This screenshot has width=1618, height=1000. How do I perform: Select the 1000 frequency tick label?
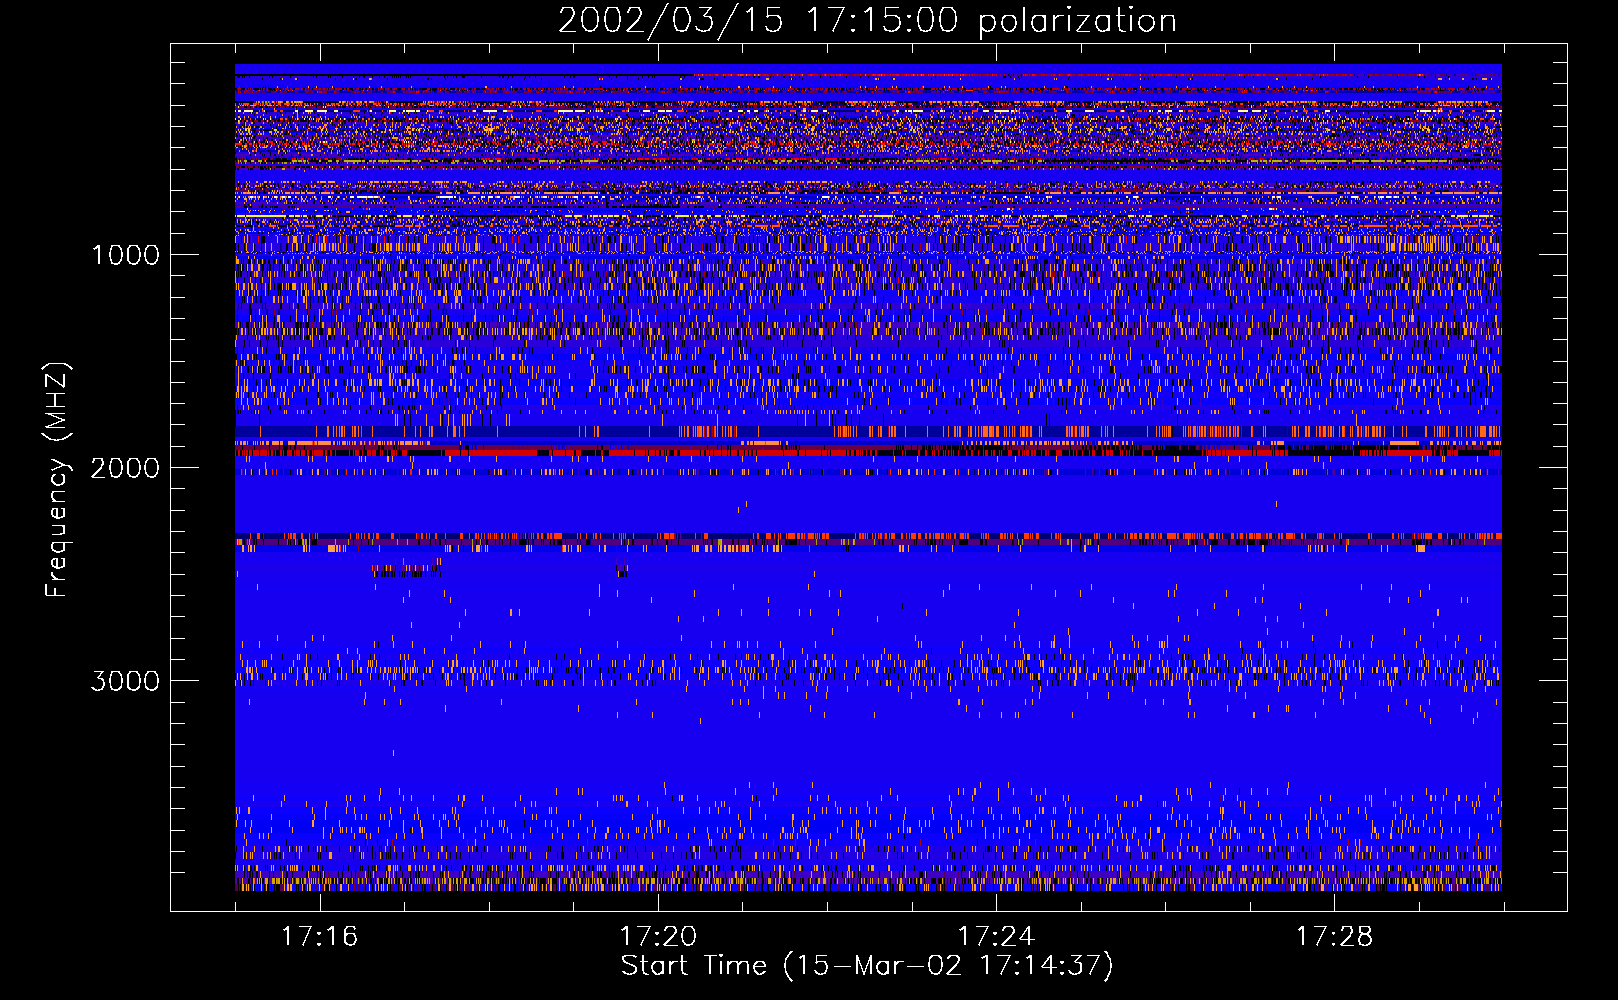(x=125, y=255)
